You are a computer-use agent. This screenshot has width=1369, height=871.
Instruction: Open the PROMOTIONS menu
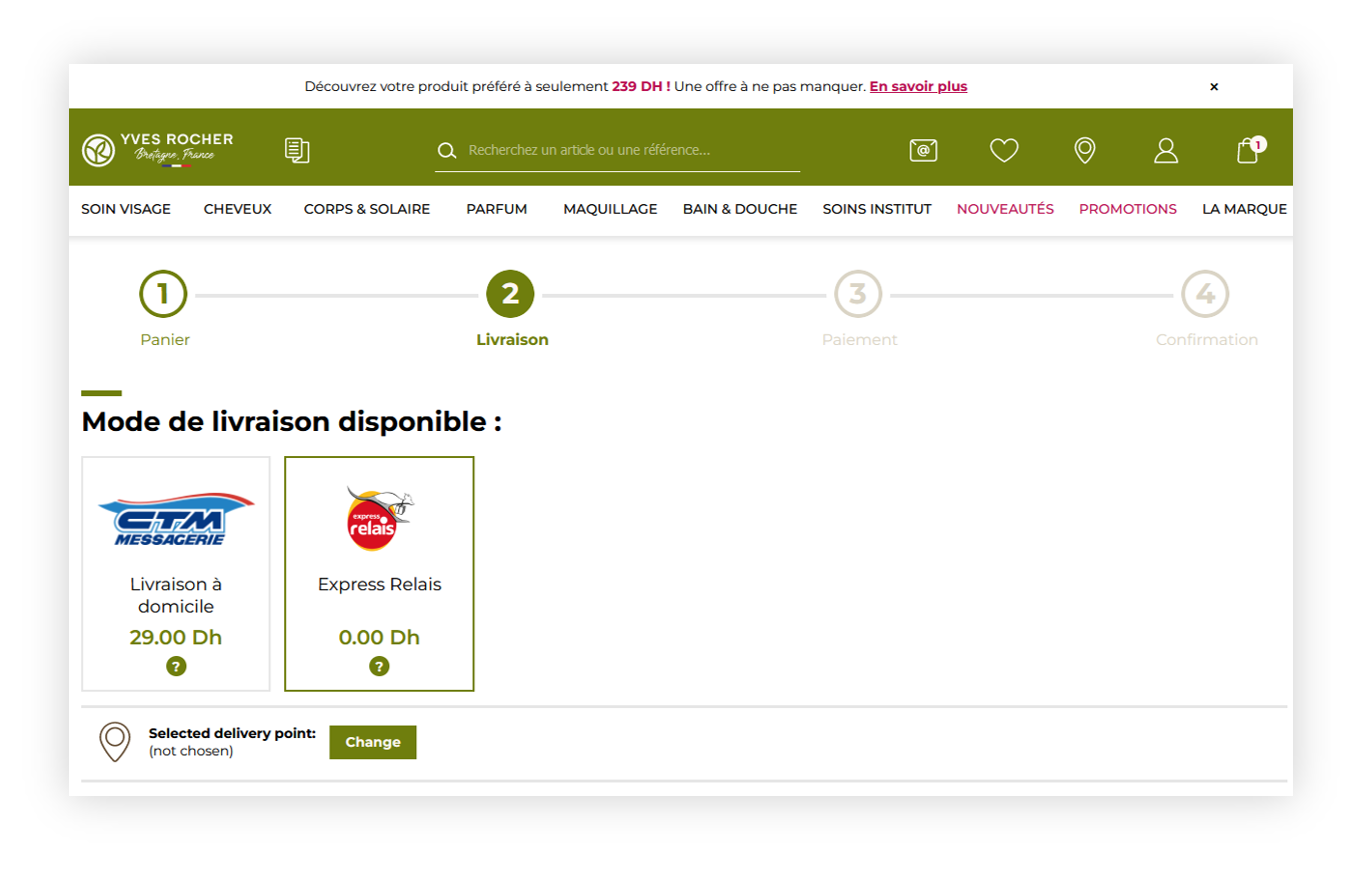click(x=1128, y=209)
